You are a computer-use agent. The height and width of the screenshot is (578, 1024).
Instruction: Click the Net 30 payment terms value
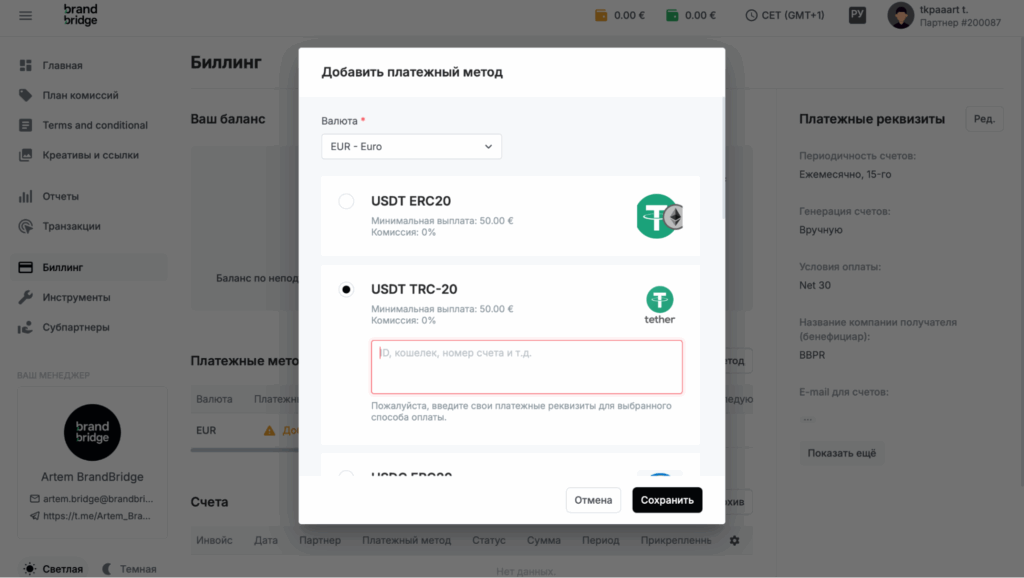[814, 285]
